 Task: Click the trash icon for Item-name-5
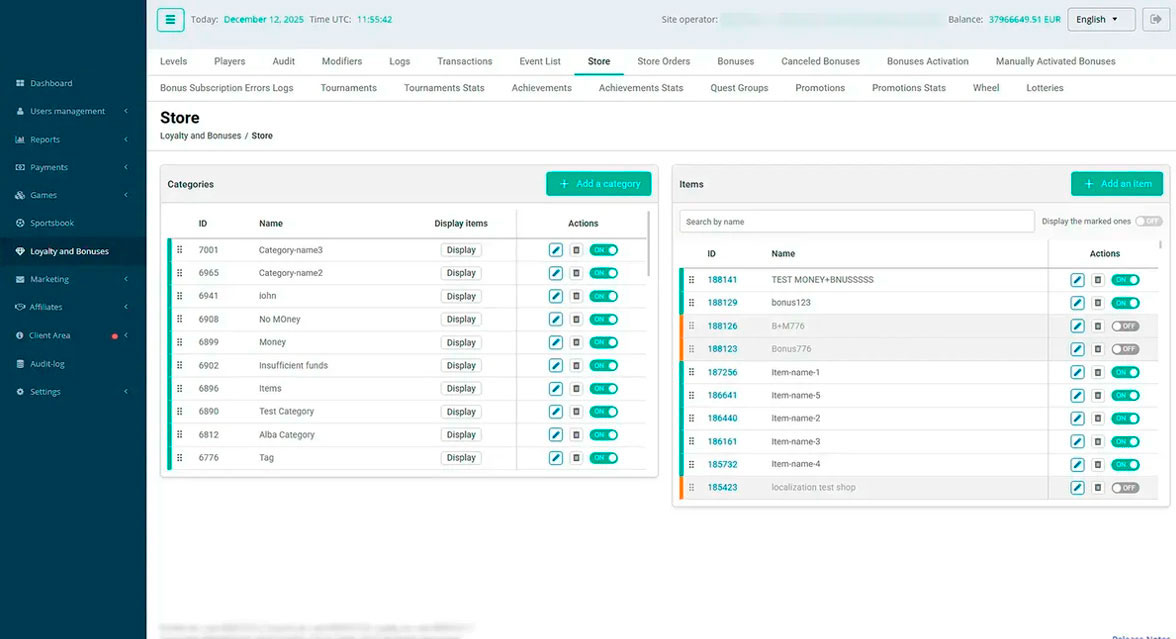tap(1097, 395)
